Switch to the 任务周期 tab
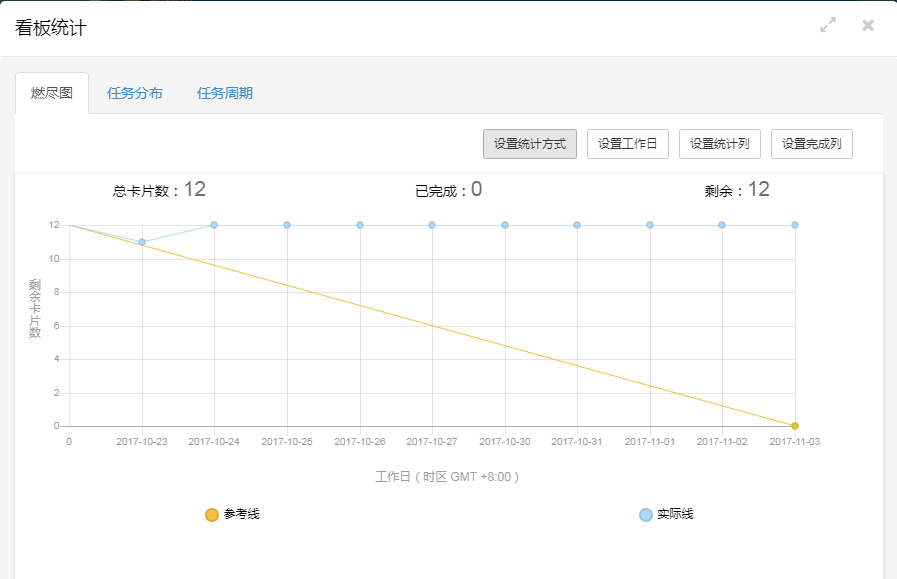 [225, 93]
